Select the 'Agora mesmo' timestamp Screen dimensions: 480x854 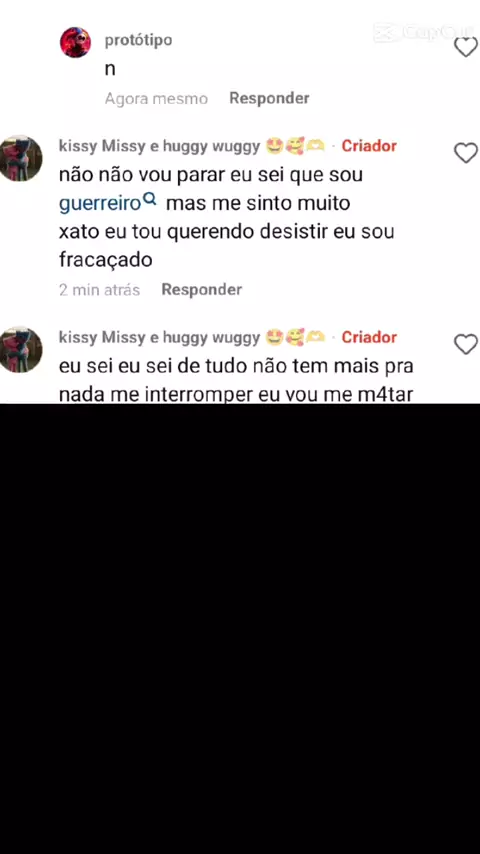click(156, 99)
